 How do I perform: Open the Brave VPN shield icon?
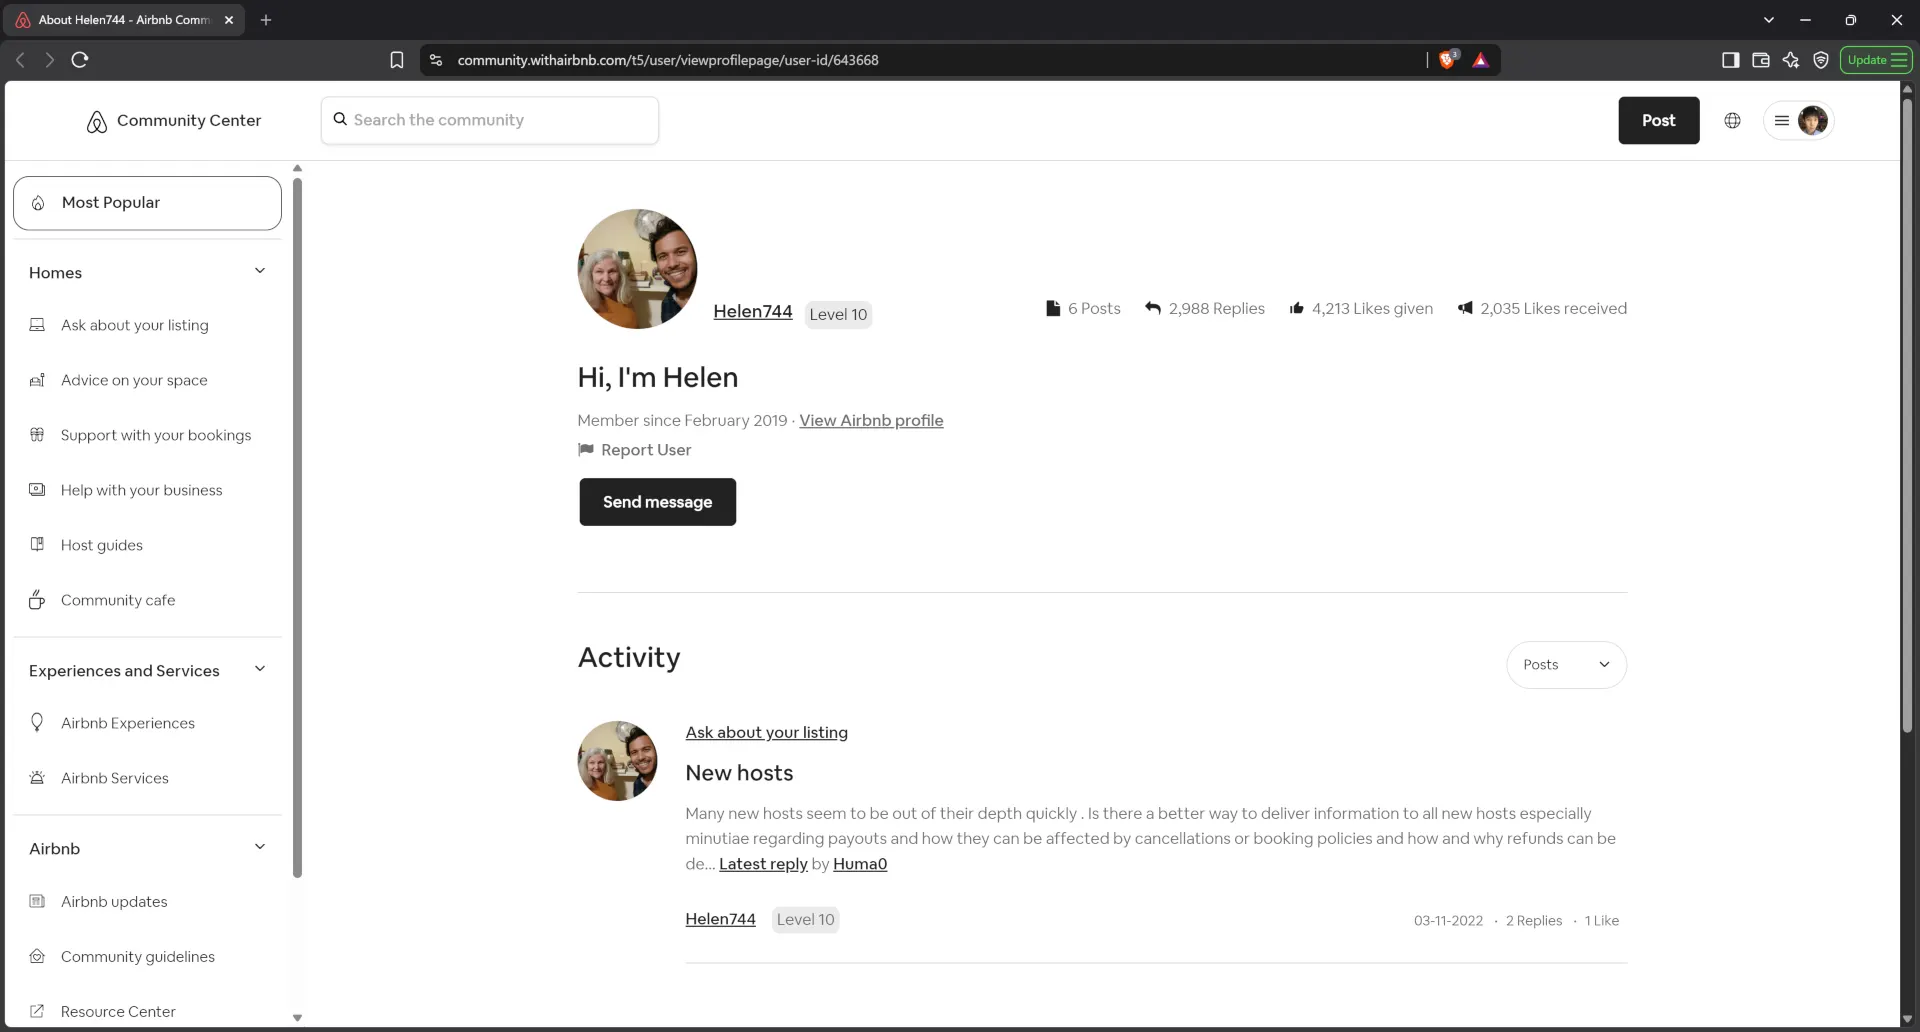[x=1821, y=60]
